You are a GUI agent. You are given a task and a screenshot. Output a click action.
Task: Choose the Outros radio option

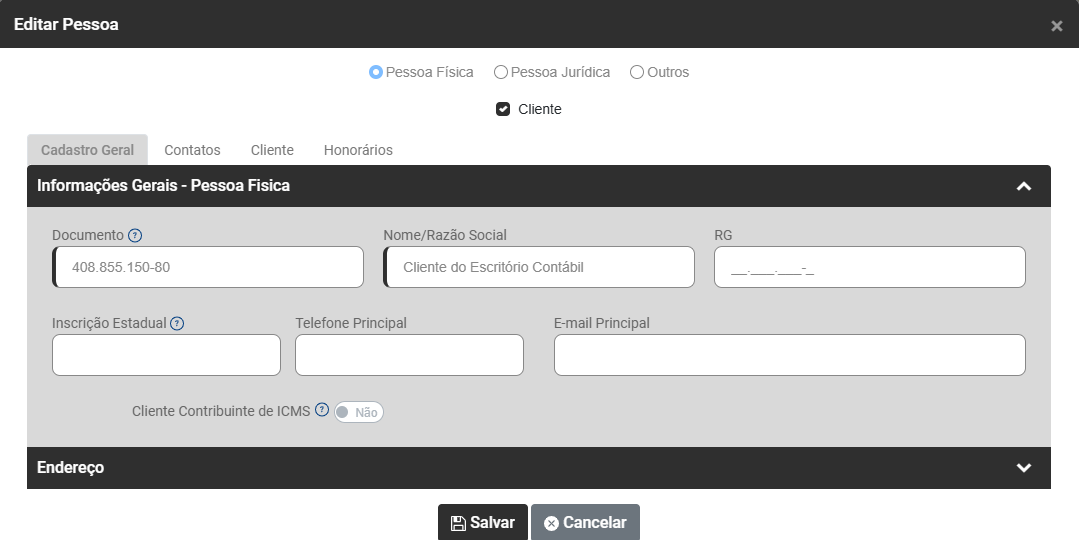click(637, 72)
